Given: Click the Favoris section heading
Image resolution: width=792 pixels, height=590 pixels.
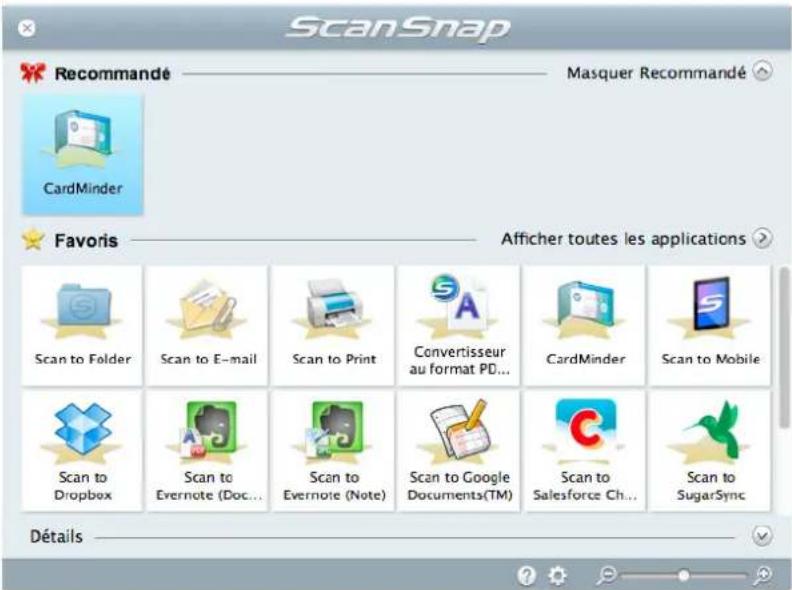Looking at the screenshot, I should point(86,240).
